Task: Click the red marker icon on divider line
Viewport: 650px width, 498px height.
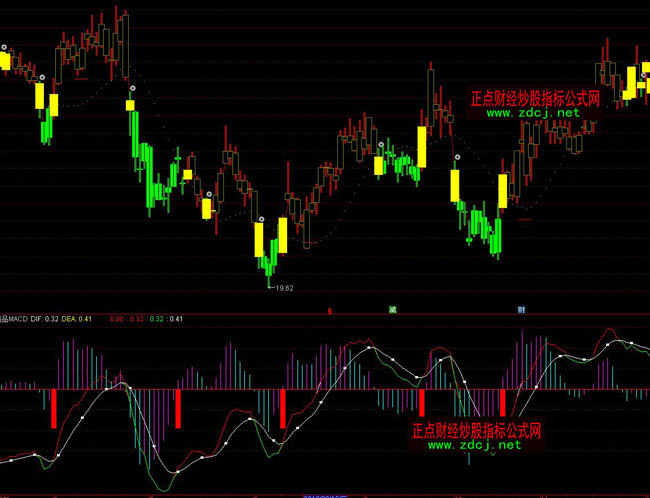Action: click(x=330, y=310)
